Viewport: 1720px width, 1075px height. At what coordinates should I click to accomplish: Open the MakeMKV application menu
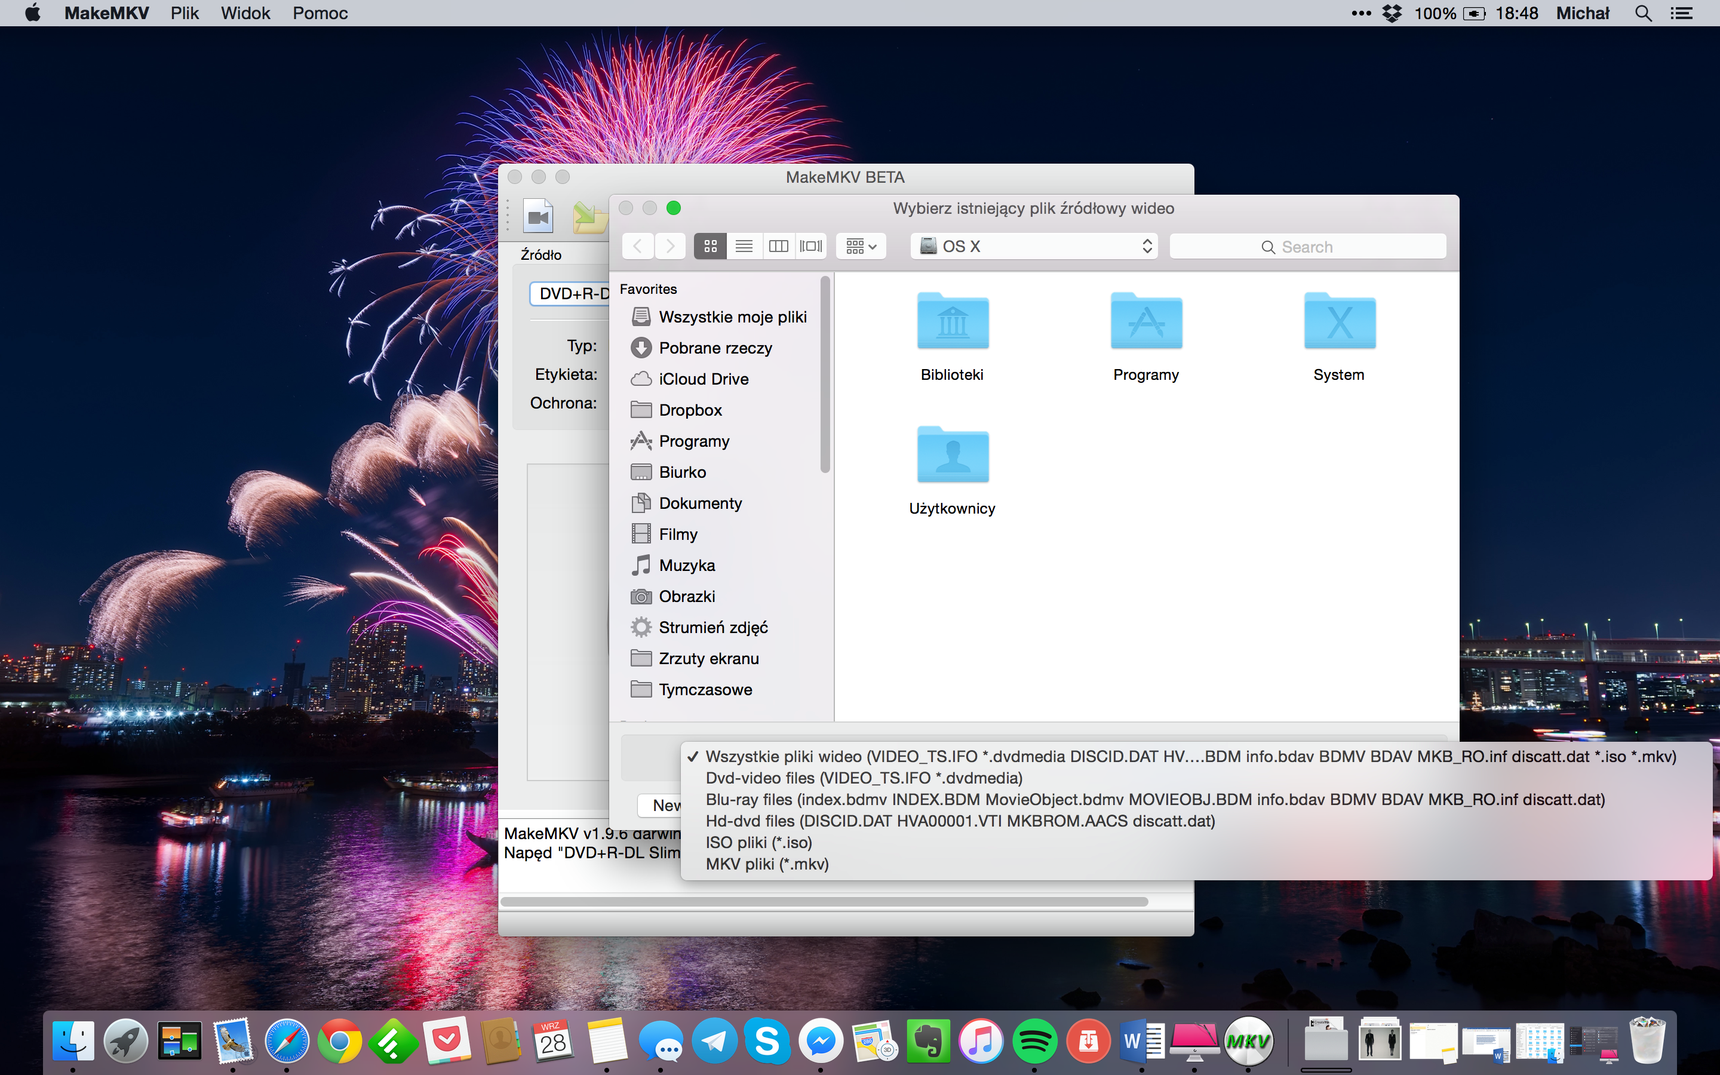(106, 13)
